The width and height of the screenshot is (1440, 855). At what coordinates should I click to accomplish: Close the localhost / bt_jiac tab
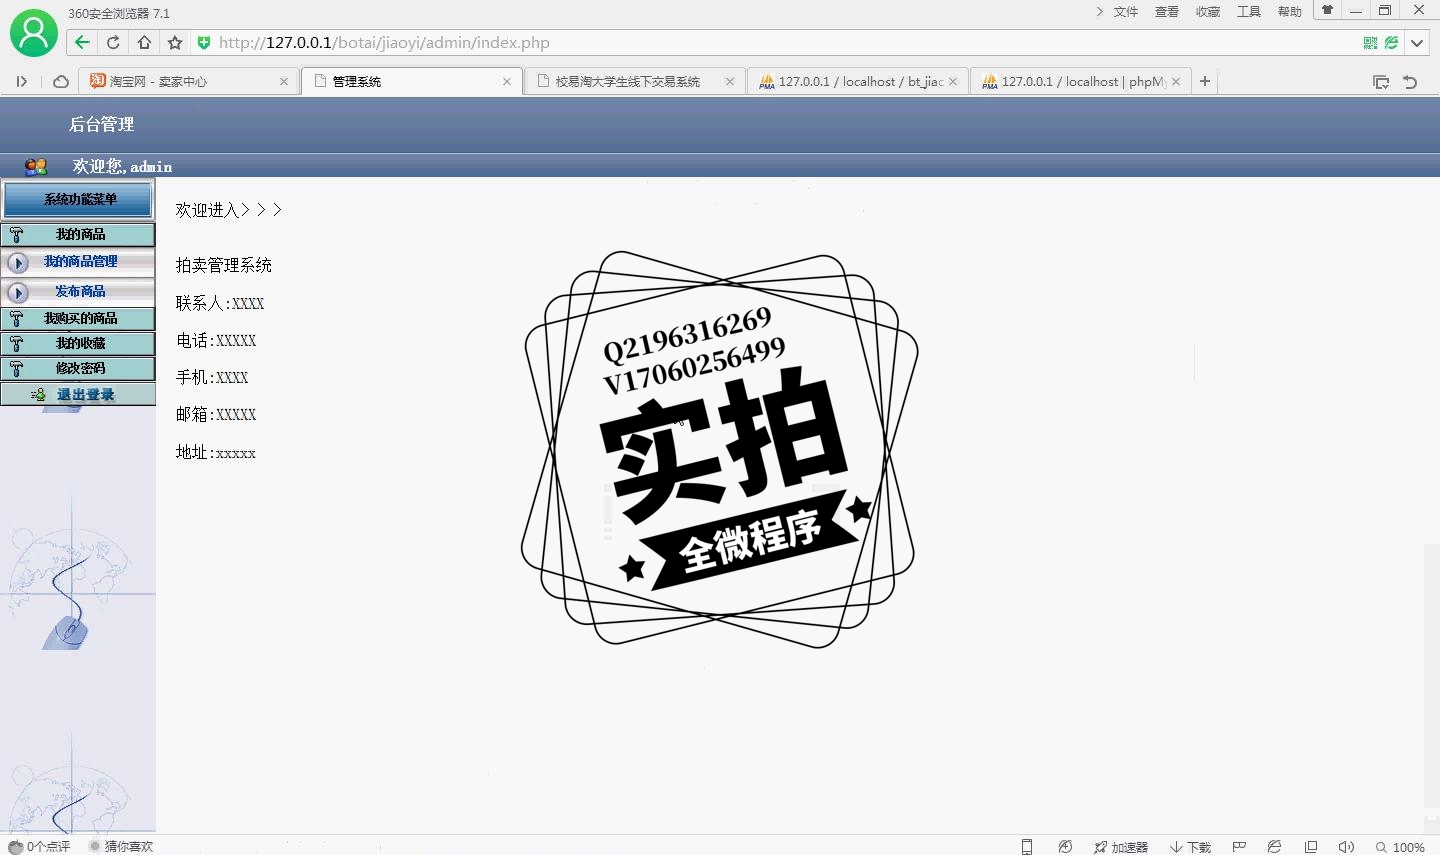click(953, 81)
